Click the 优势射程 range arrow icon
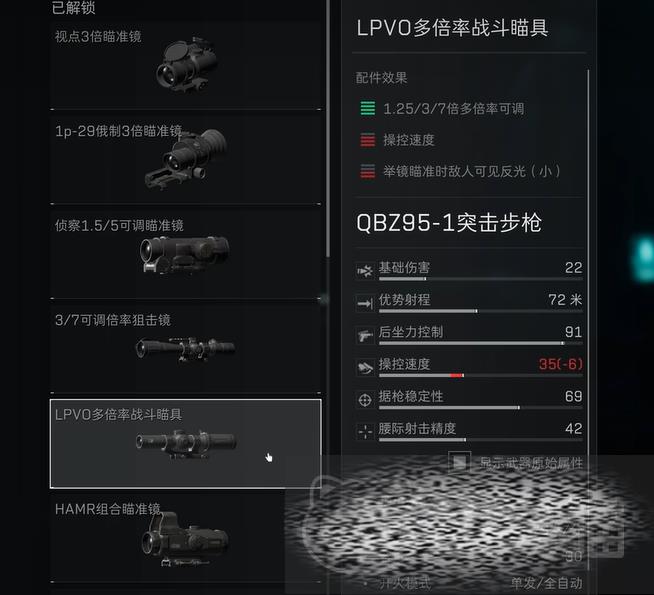 pyautogui.click(x=365, y=303)
